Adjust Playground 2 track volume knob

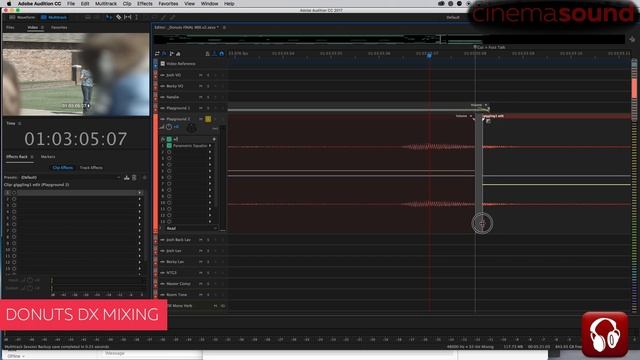pyautogui.click(x=169, y=127)
